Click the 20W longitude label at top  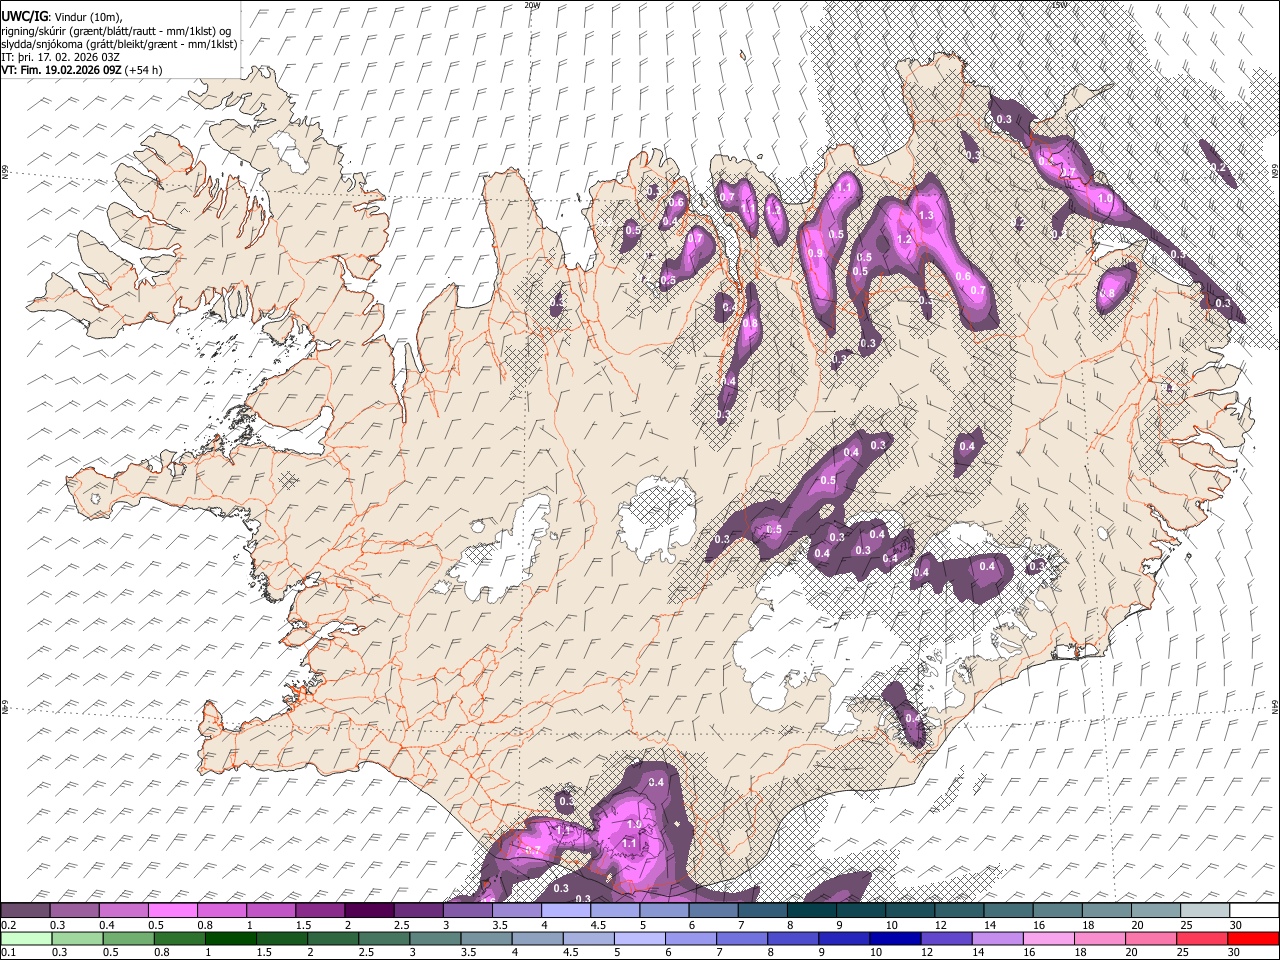coord(530,5)
